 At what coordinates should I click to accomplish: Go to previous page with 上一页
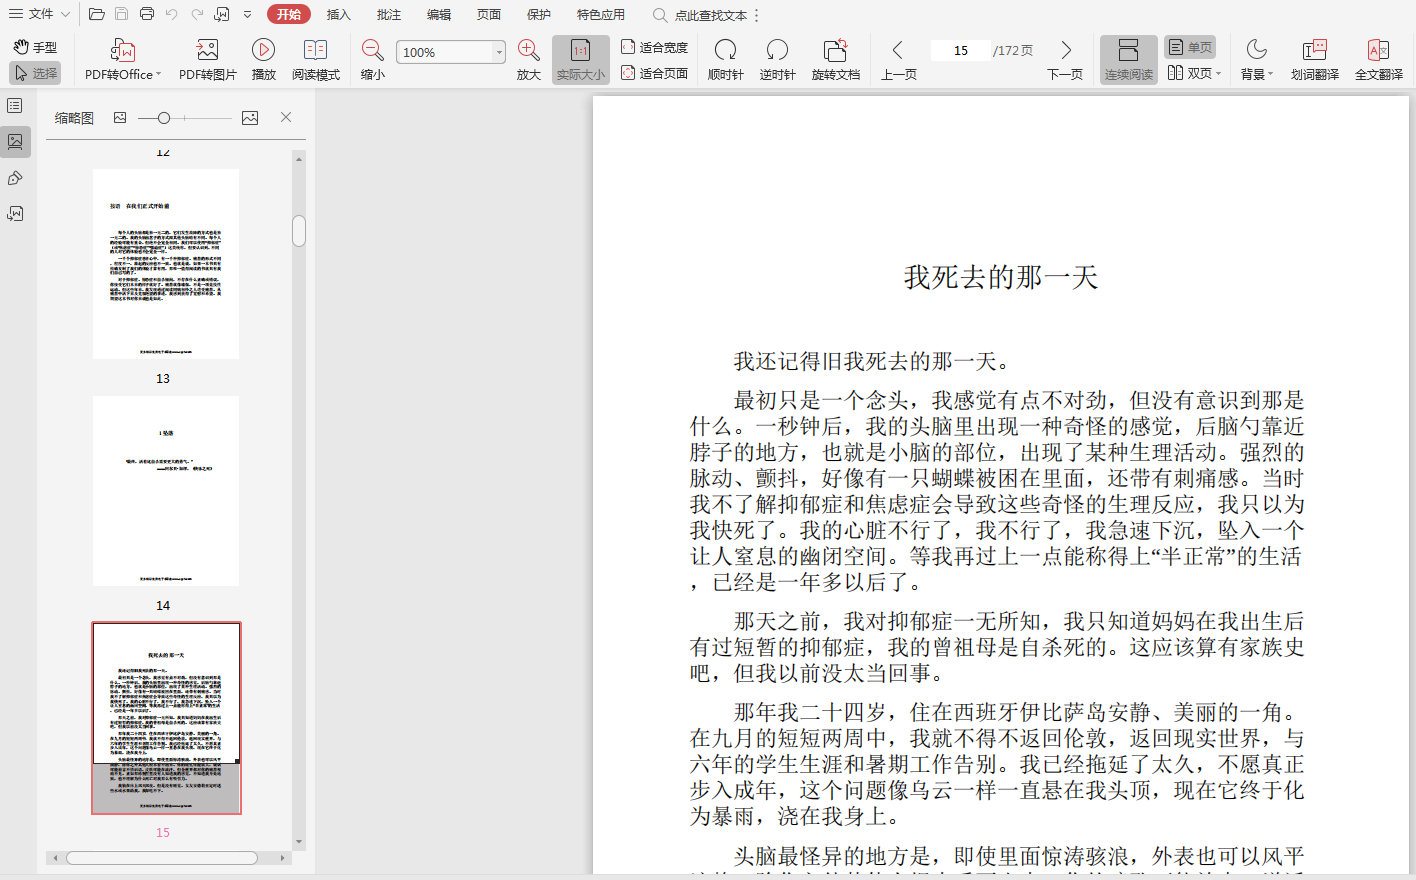pos(898,60)
